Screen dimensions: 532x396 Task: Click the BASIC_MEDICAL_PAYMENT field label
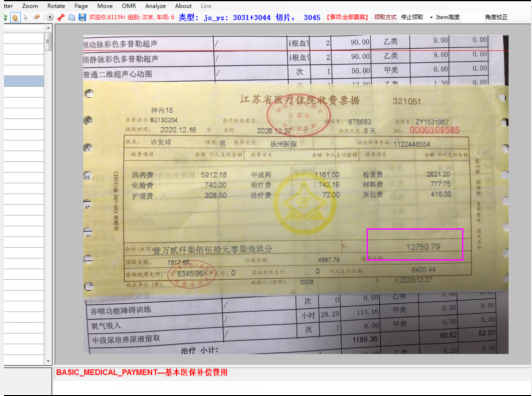tap(142, 372)
